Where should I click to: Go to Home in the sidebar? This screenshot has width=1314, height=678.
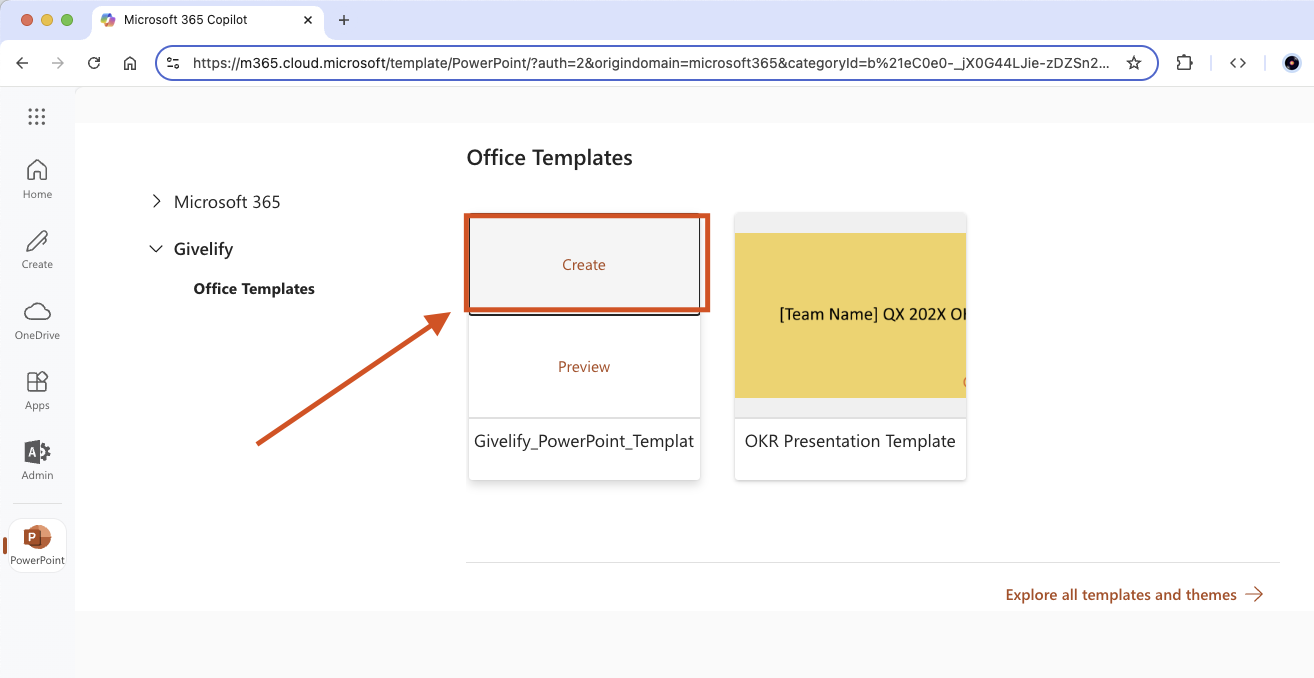[37, 179]
